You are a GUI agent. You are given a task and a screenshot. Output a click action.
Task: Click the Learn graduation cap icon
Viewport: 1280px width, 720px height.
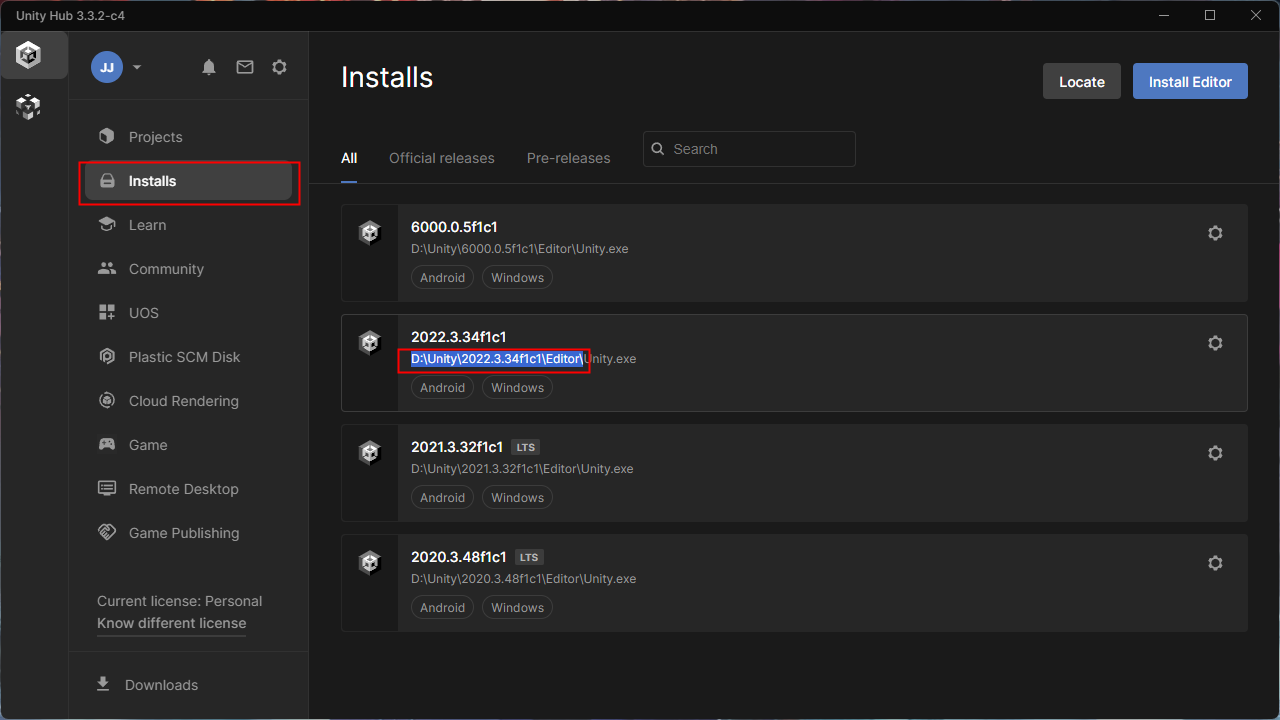point(107,225)
